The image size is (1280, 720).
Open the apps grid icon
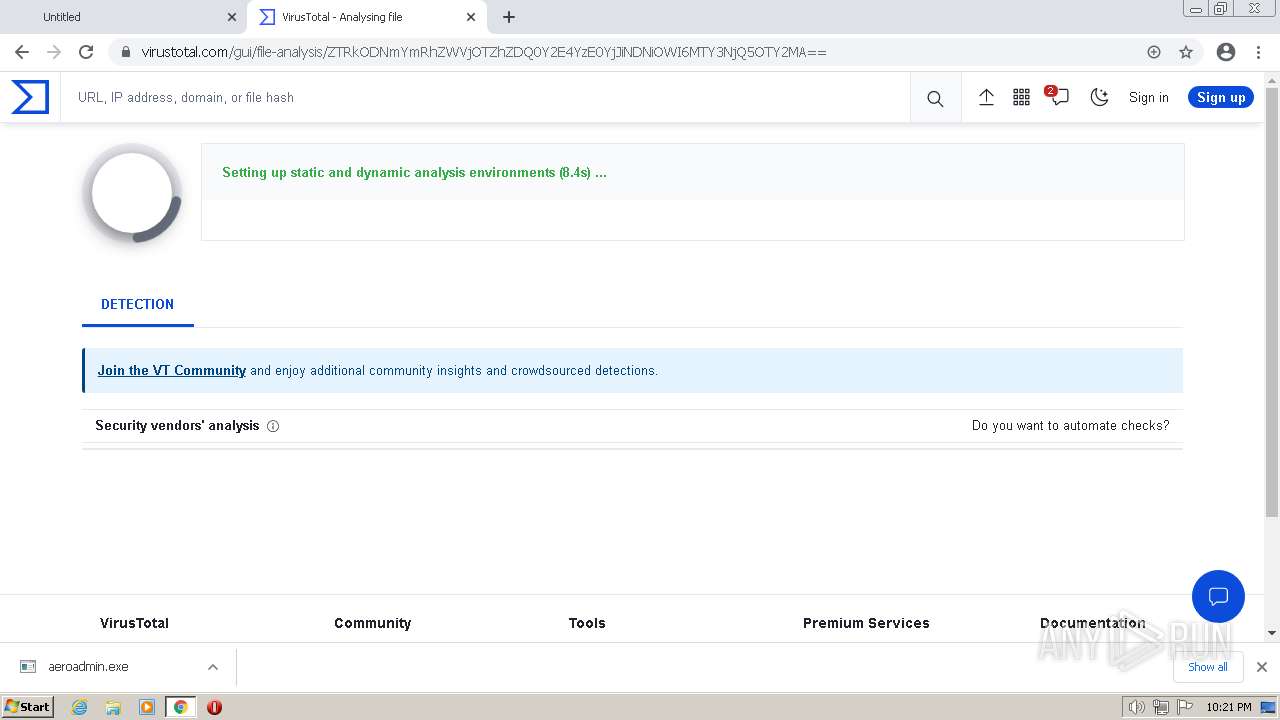pyautogui.click(x=1021, y=97)
